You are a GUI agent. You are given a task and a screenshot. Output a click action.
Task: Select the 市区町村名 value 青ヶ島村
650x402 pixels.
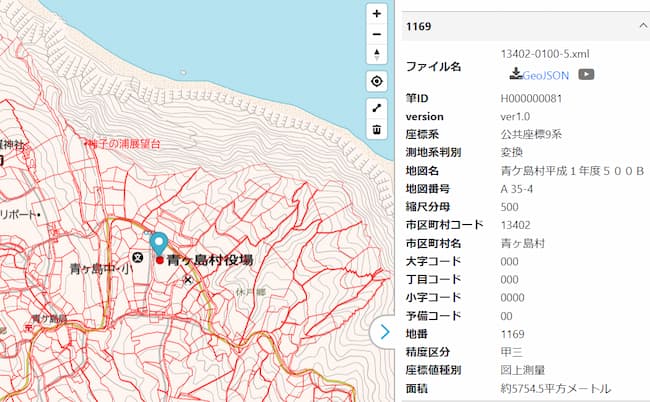(522, 243)
